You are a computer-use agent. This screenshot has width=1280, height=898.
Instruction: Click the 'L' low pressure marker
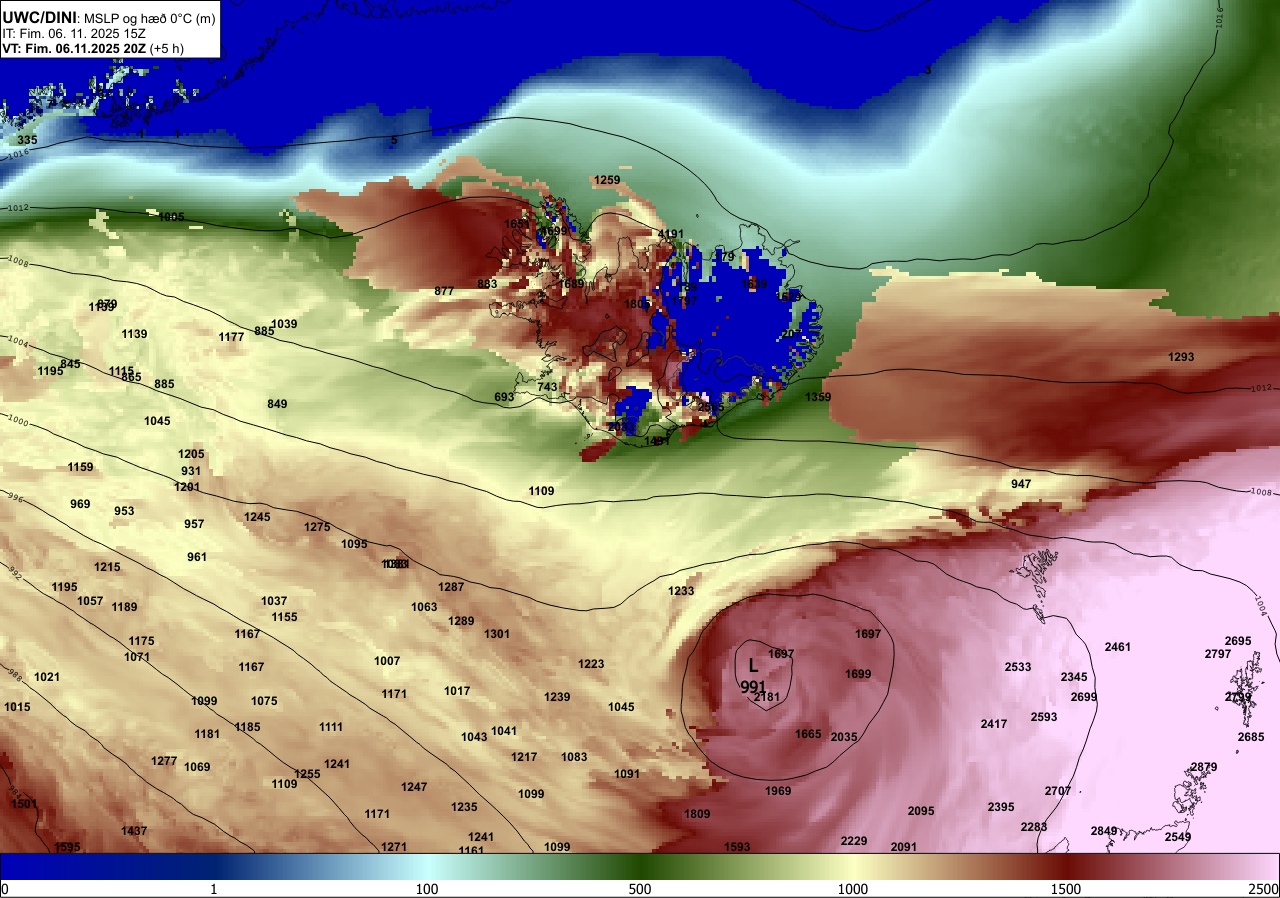(753, 665)
